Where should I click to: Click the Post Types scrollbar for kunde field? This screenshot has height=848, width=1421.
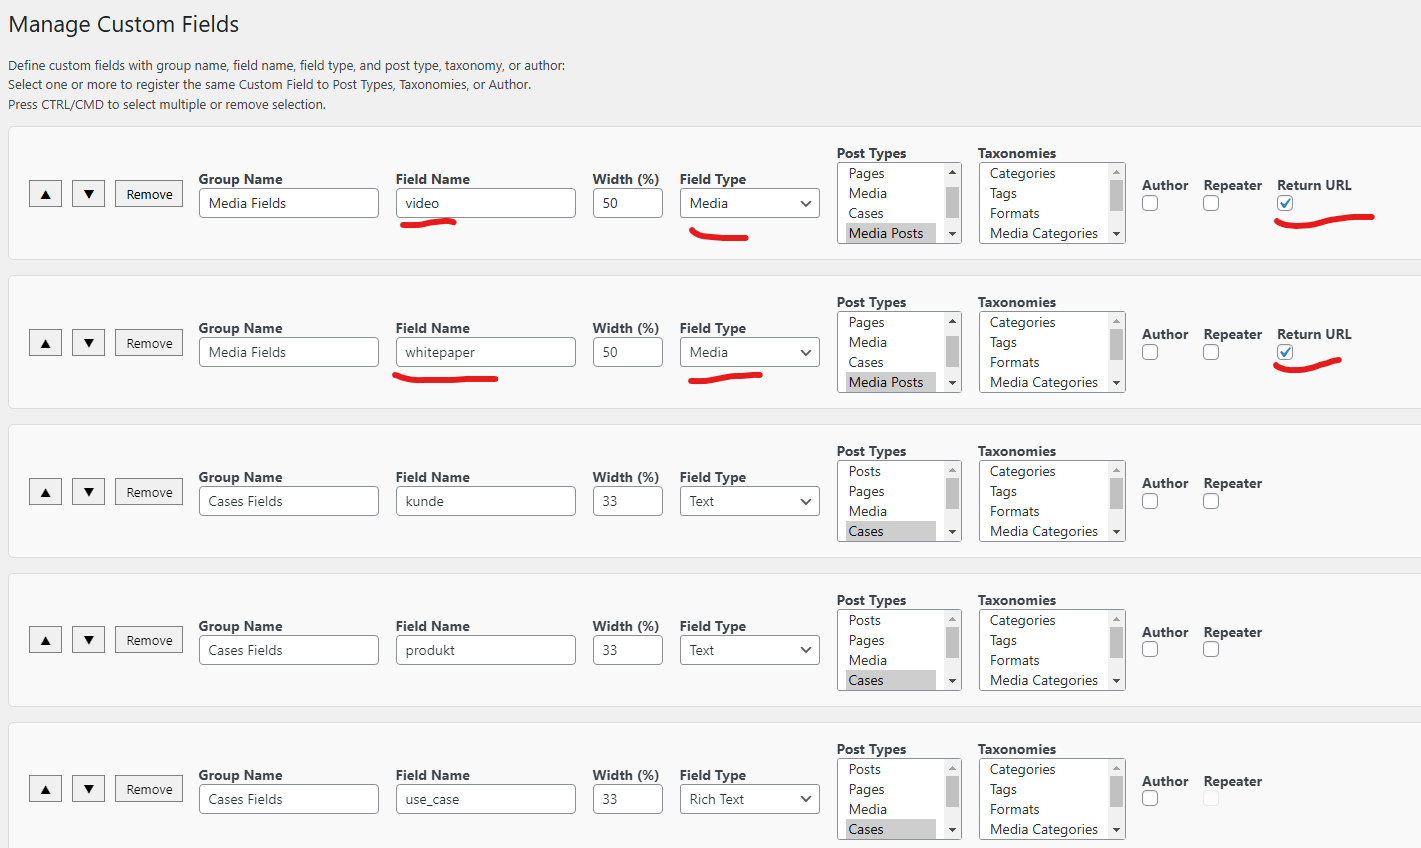[952, 501]
